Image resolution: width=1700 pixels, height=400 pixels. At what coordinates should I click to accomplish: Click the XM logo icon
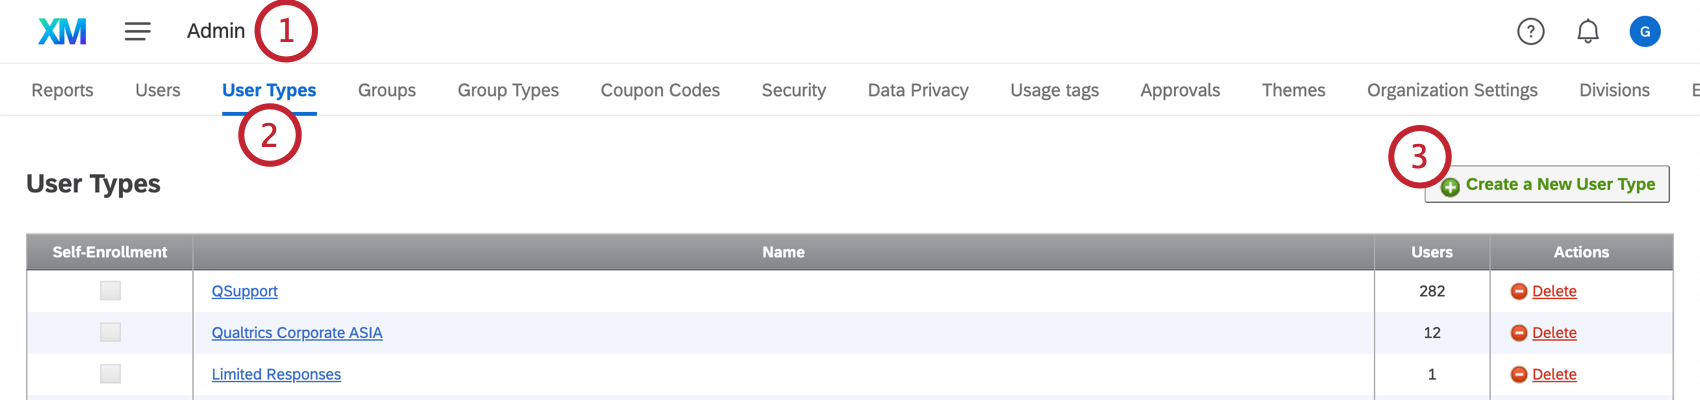(62, 31)
